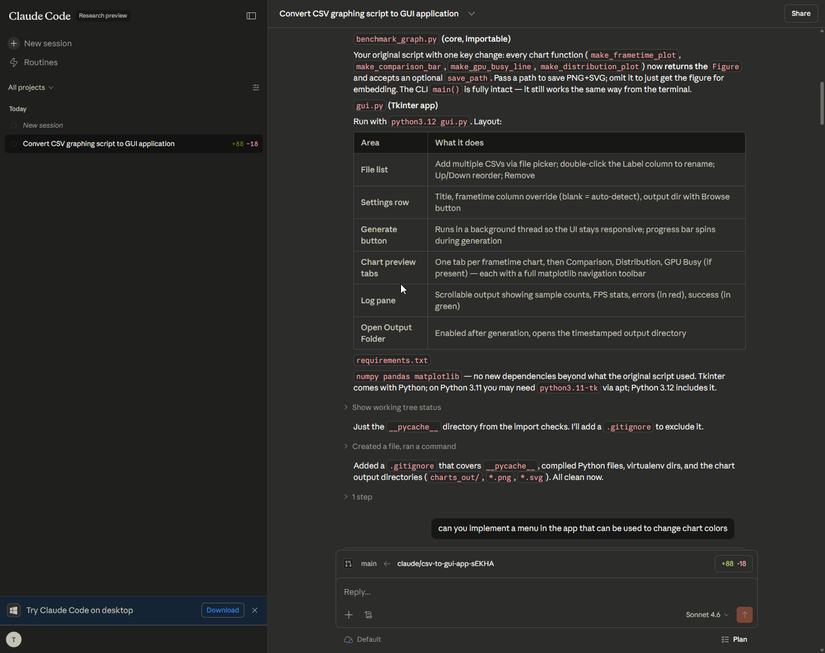825x653 pixels.
Task: Click the Download desktop app button
Action: coord(222,610)
